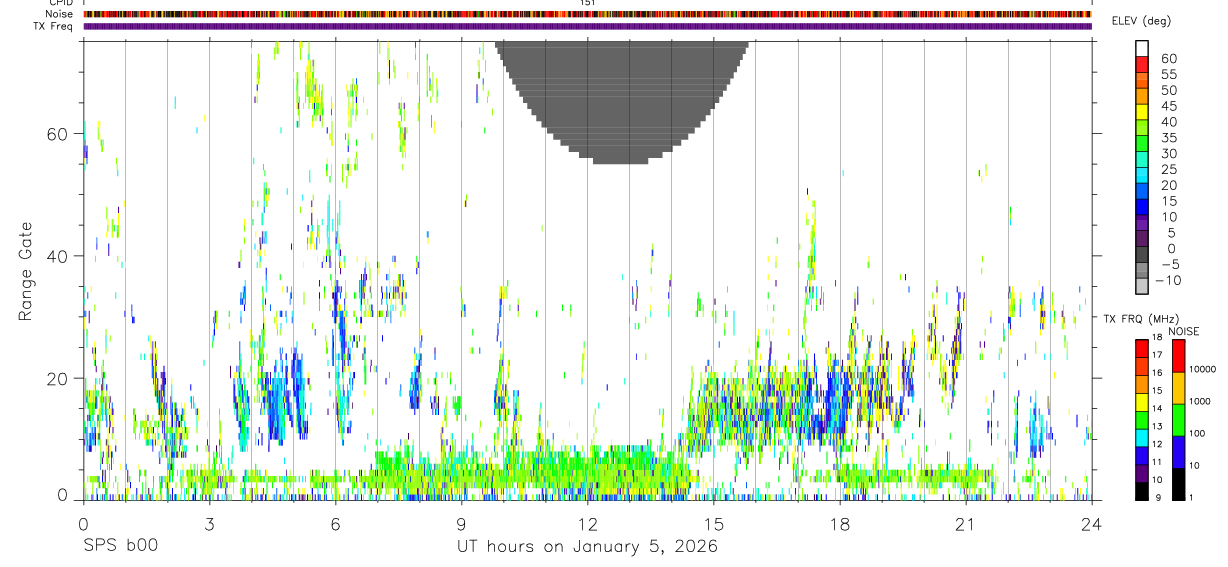
Task: Click the Range Gate axis label '60'
Action: coord(58,134)
